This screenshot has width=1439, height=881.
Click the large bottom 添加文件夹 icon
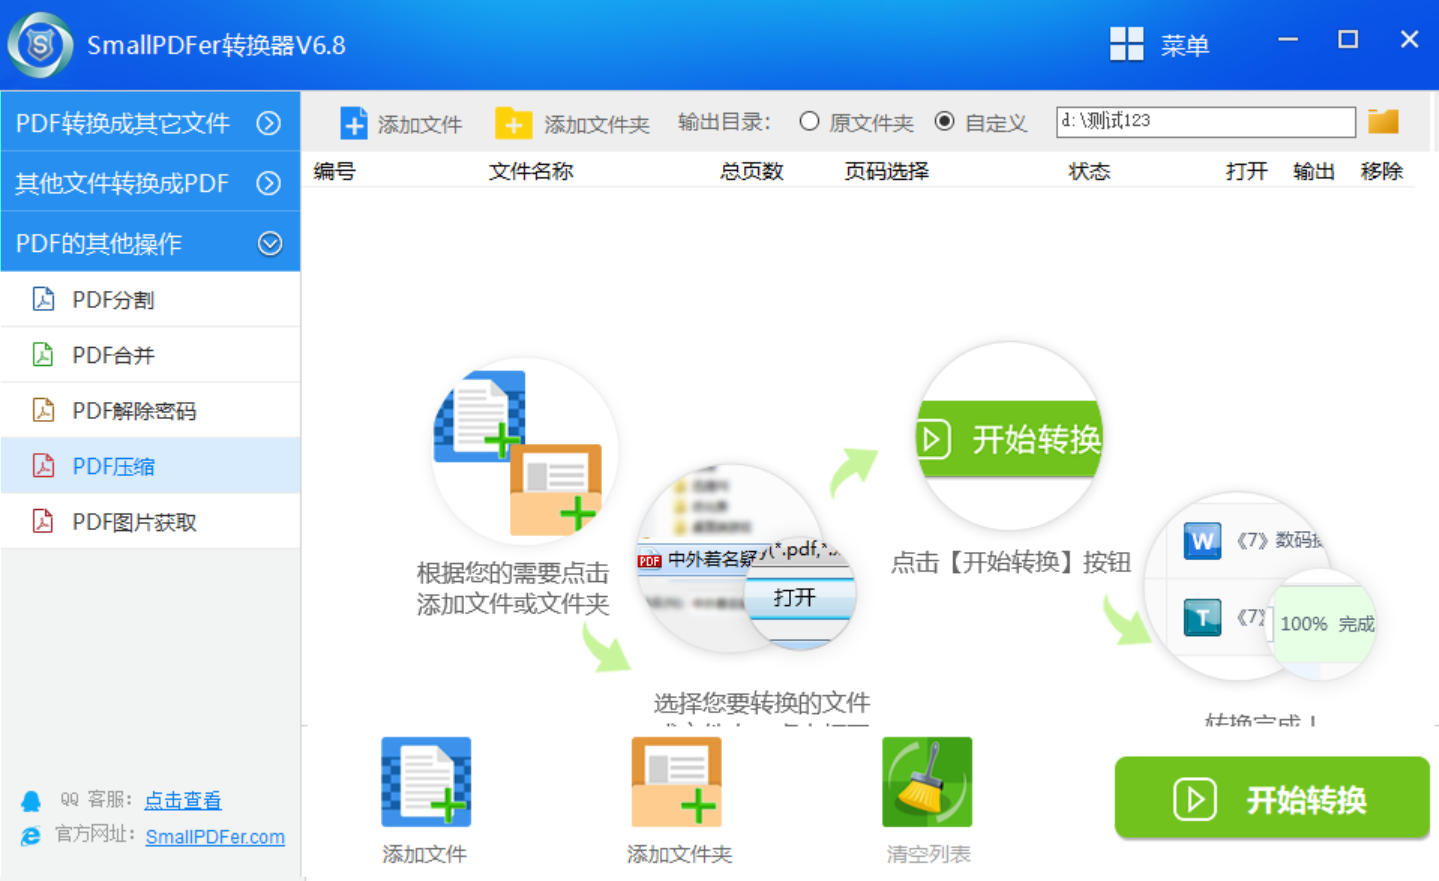(x=676, y=782)
